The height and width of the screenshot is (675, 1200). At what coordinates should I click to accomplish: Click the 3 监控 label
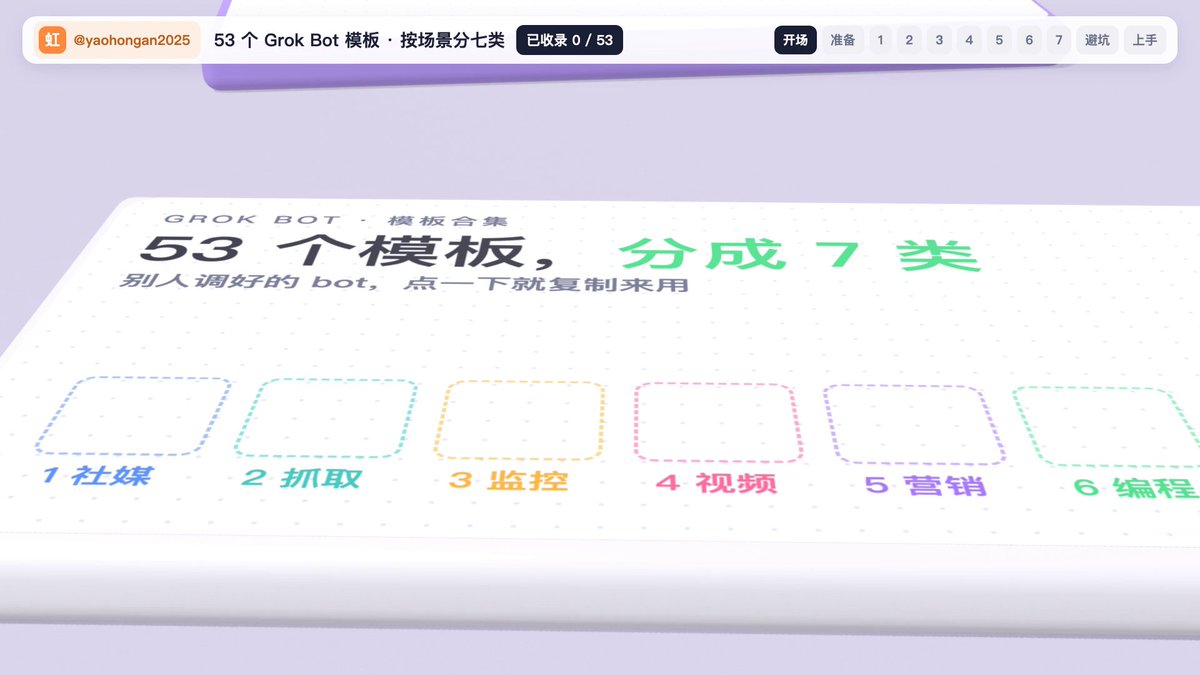508,480
